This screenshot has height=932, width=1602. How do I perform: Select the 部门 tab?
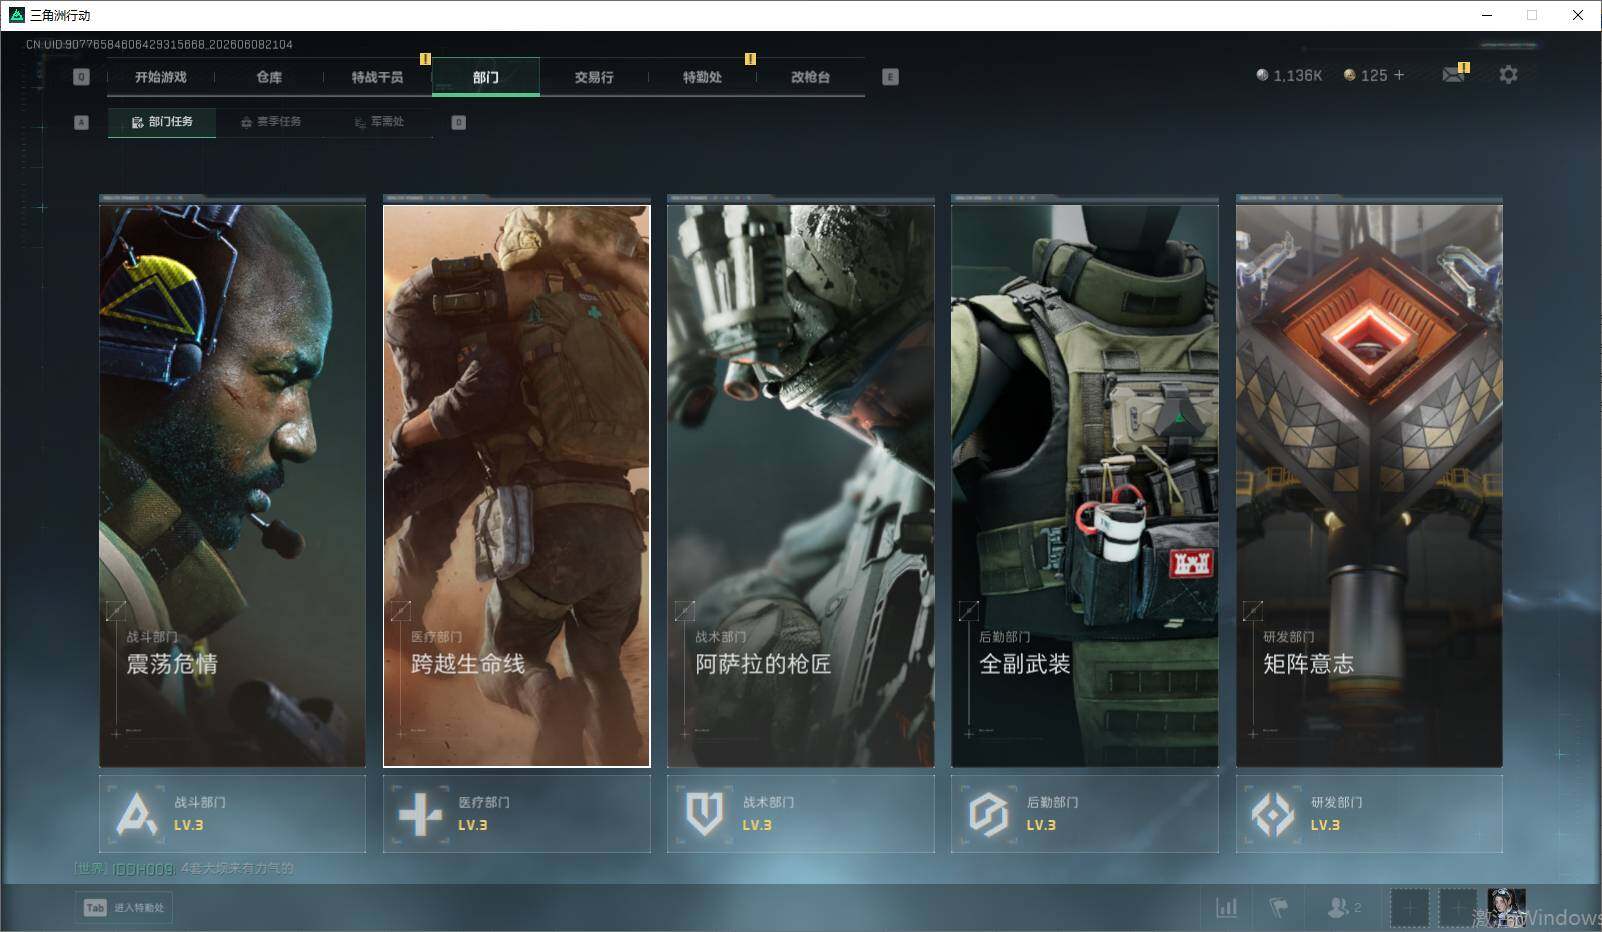[486, 77]
